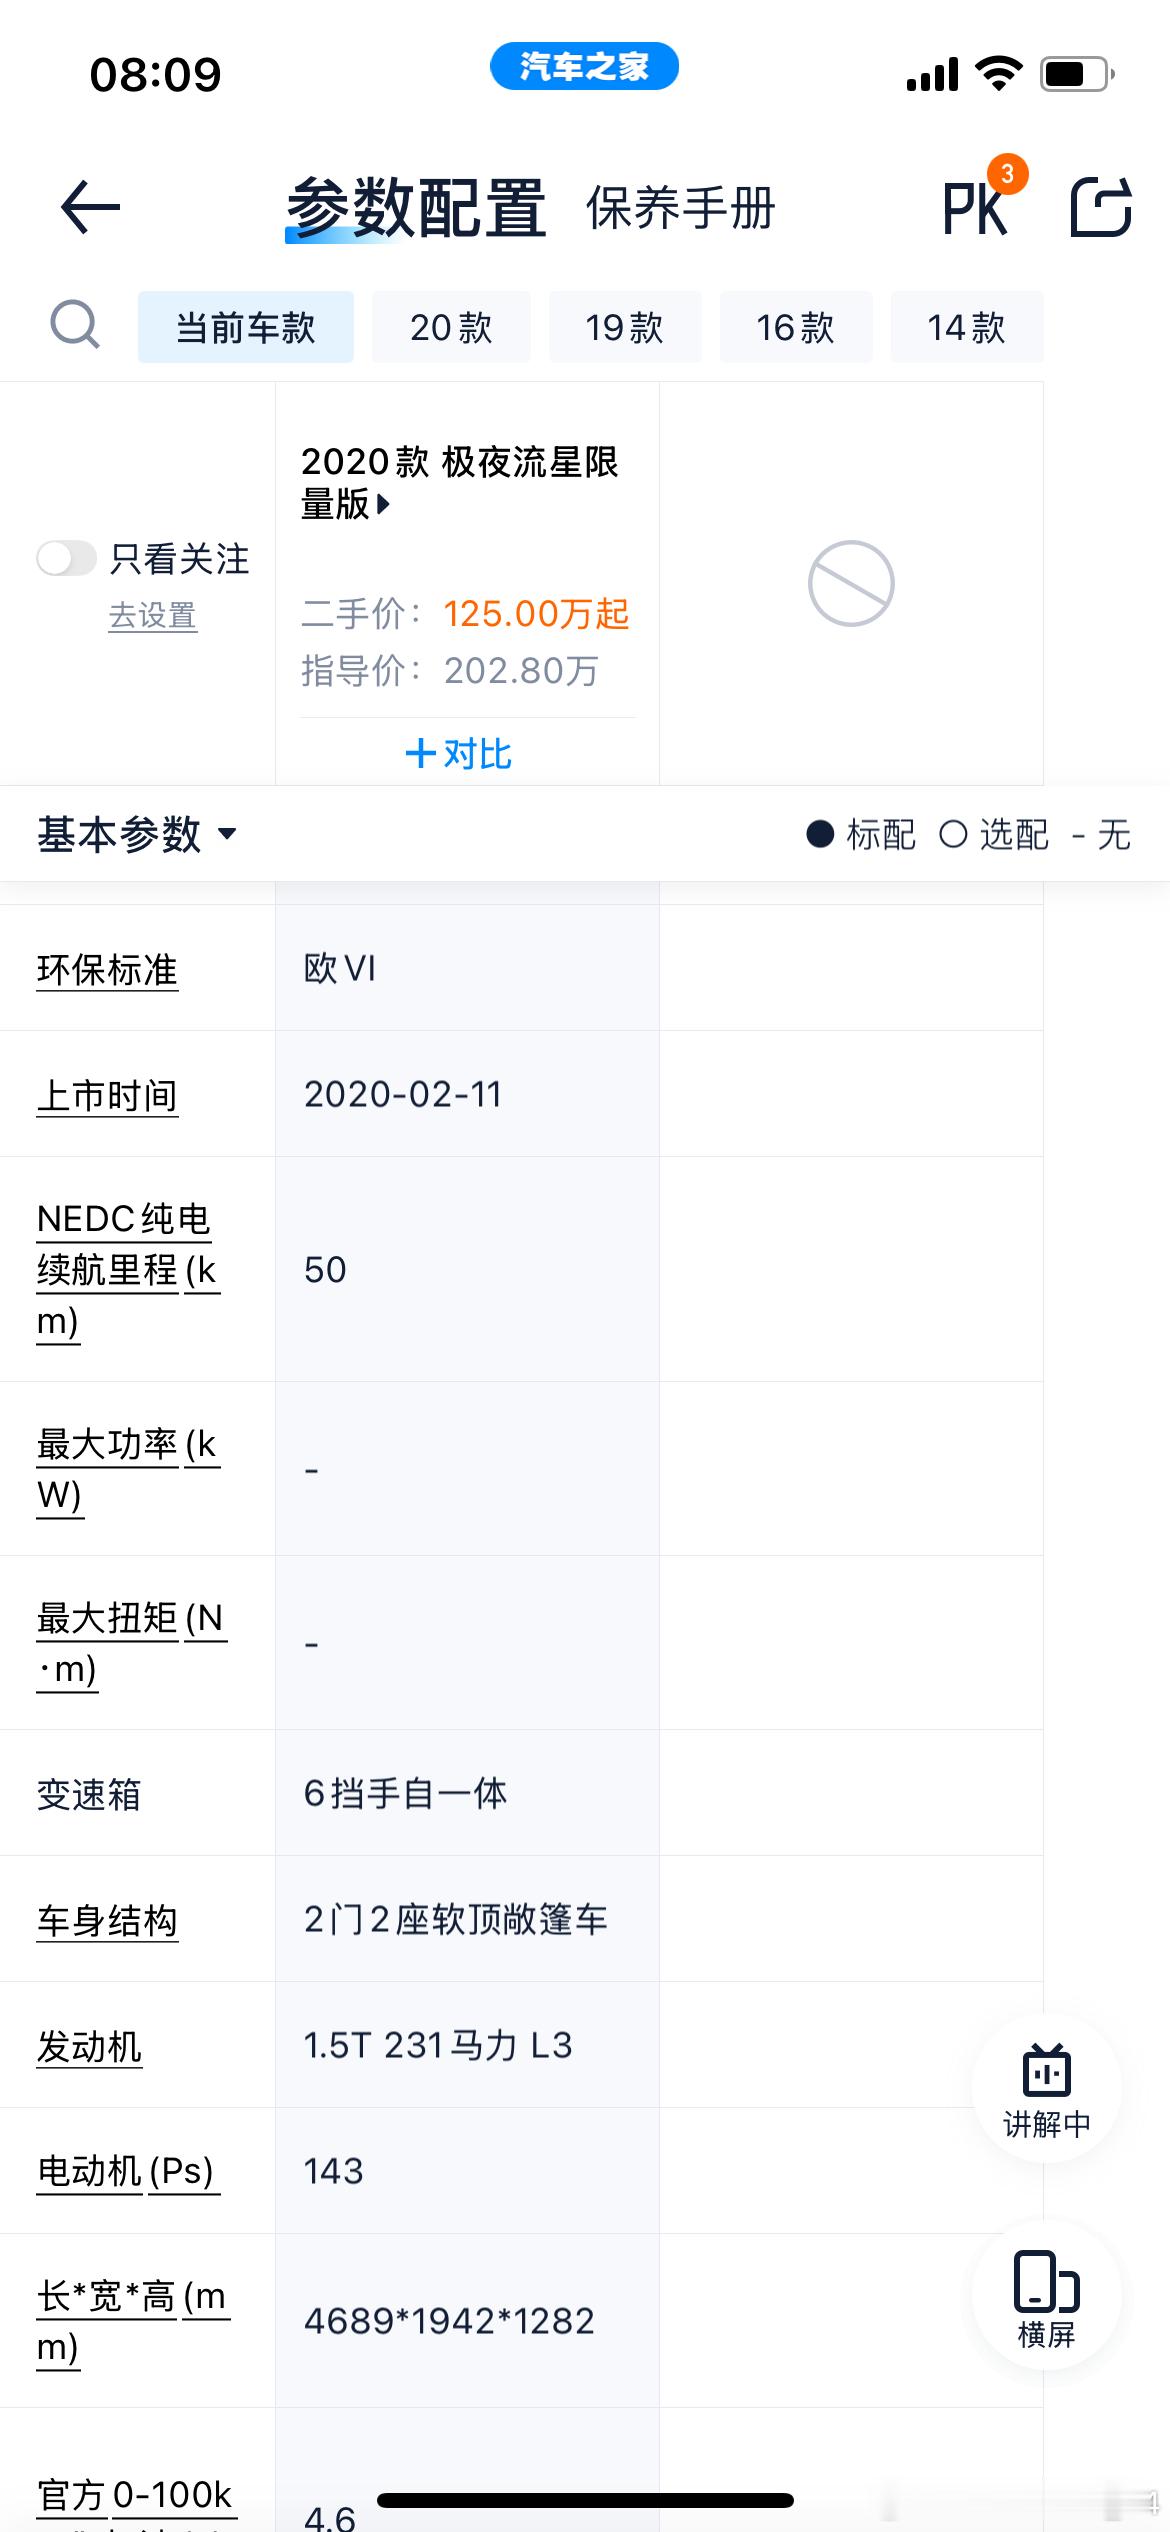Tap the search magnifier icon

coord(75,325)
